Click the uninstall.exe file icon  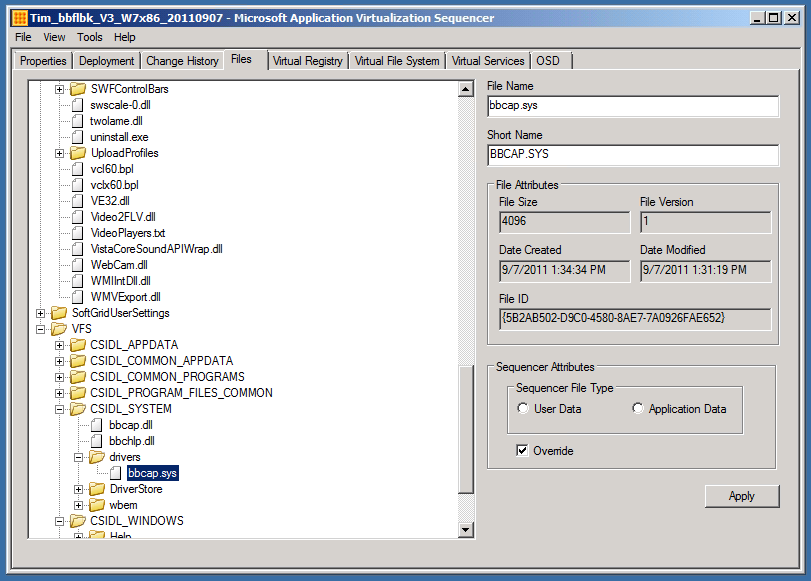pyautogui.click(x=78, y=137)
